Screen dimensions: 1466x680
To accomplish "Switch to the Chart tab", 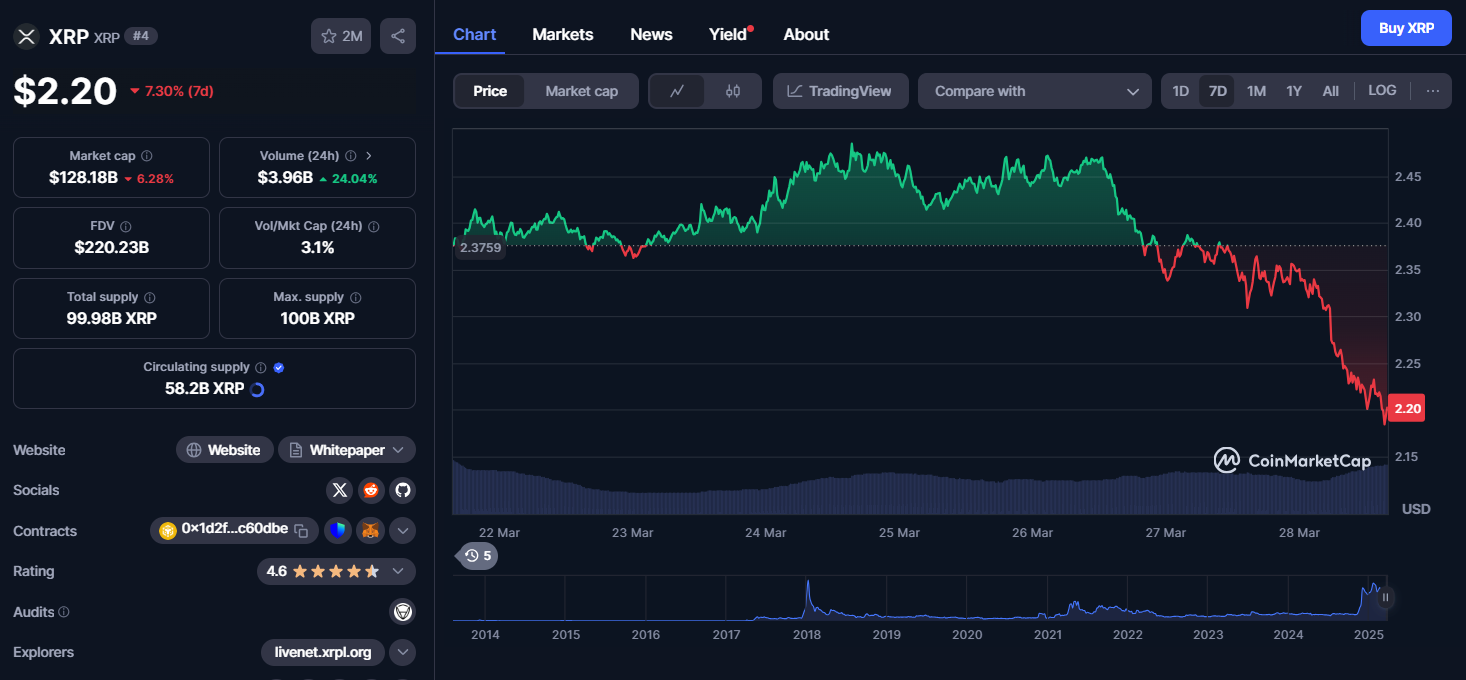I will tap(474, 34).
